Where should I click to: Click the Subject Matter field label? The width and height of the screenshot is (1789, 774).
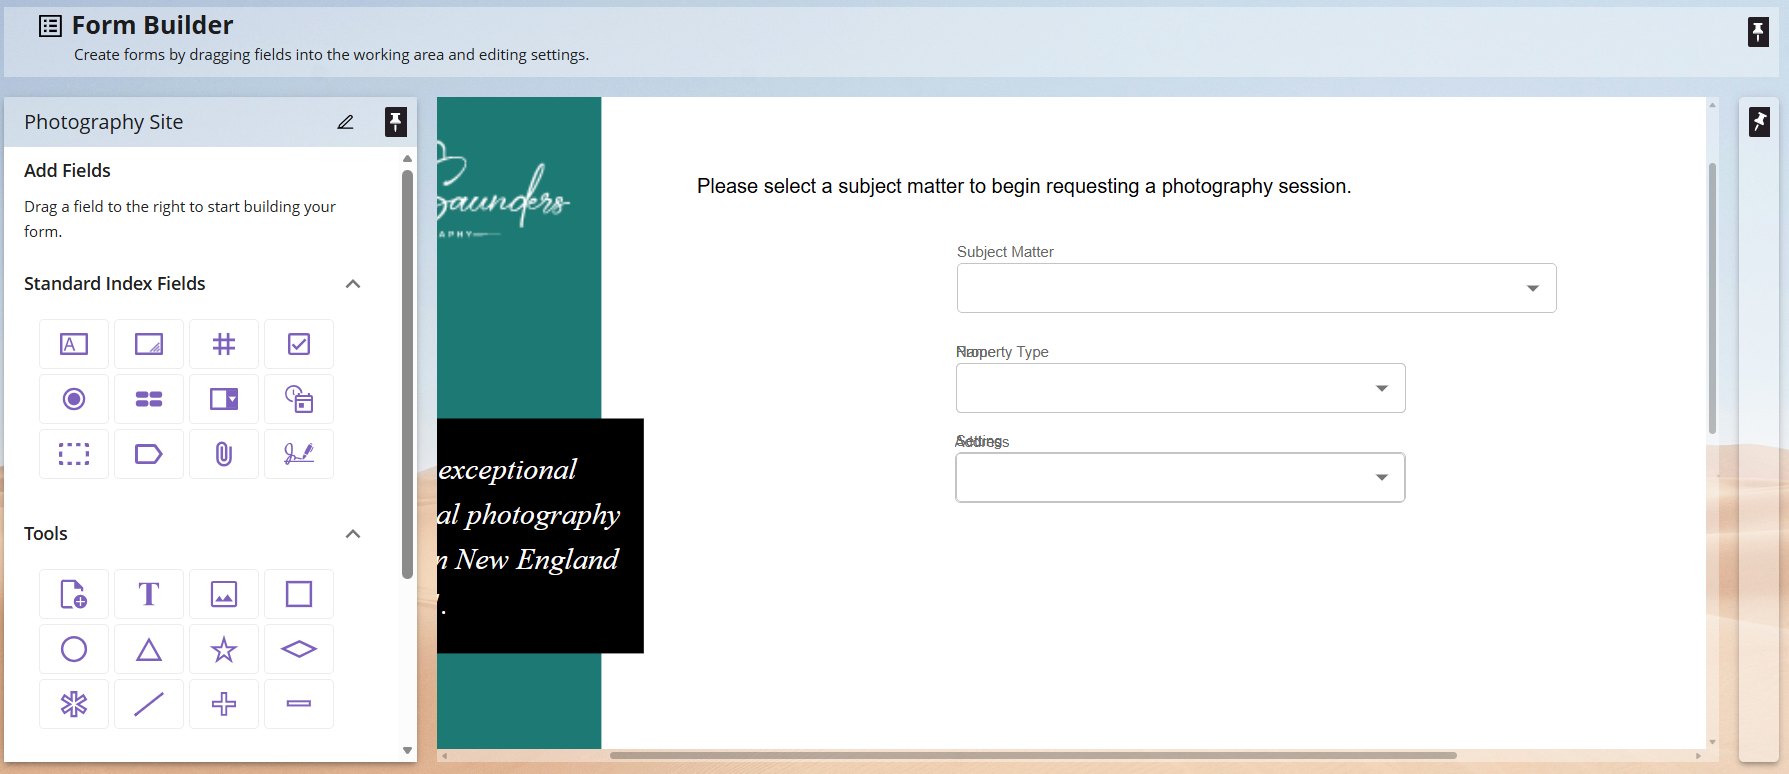click(x=1005, y=252)
